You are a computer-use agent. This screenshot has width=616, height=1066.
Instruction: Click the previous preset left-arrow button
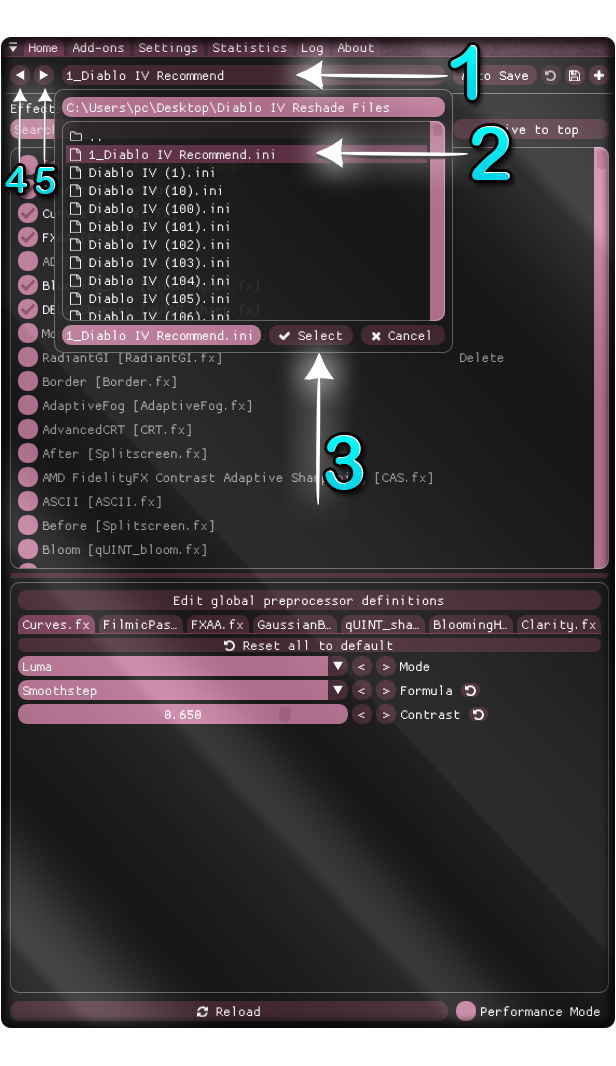[20, 75]
